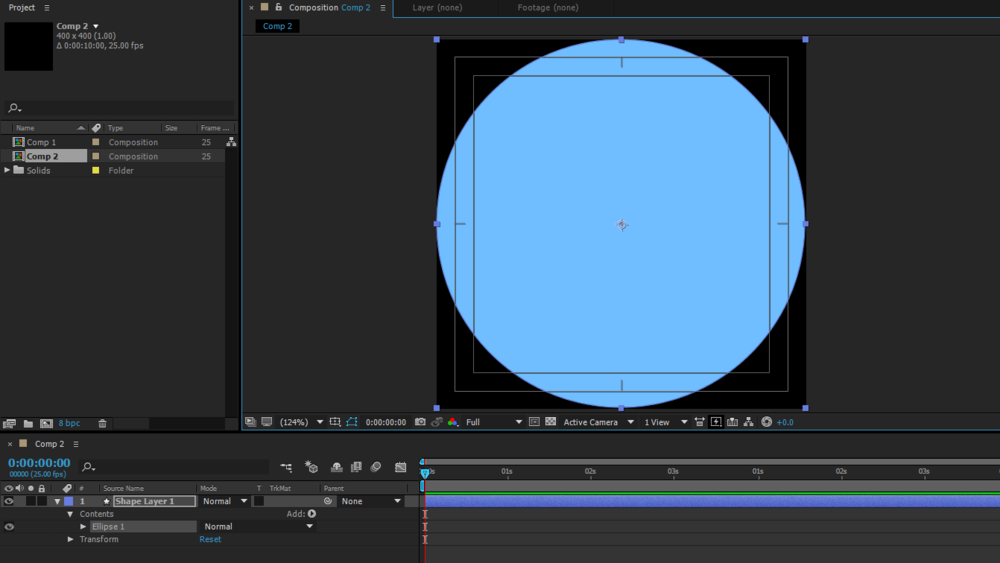Open the Composition panel menu icon

pyautogui.click(x=383, y=8)
